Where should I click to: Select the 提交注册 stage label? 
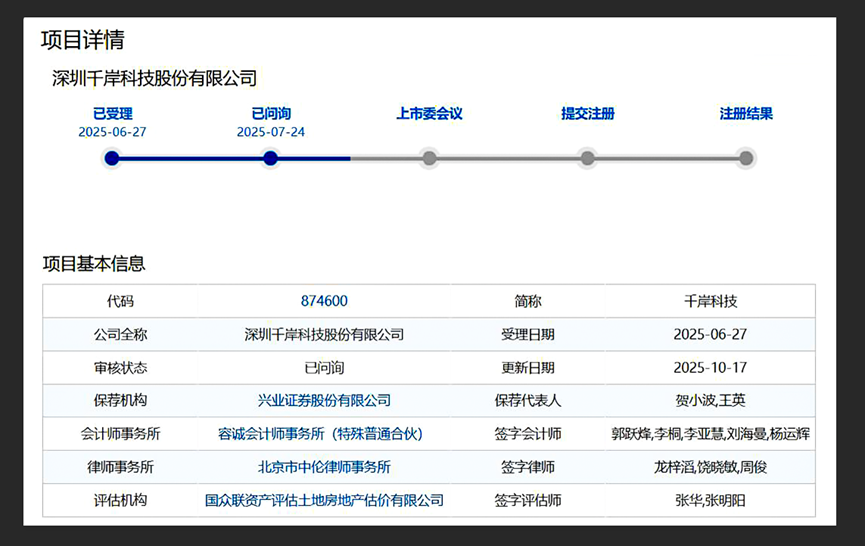coord(588,114)
